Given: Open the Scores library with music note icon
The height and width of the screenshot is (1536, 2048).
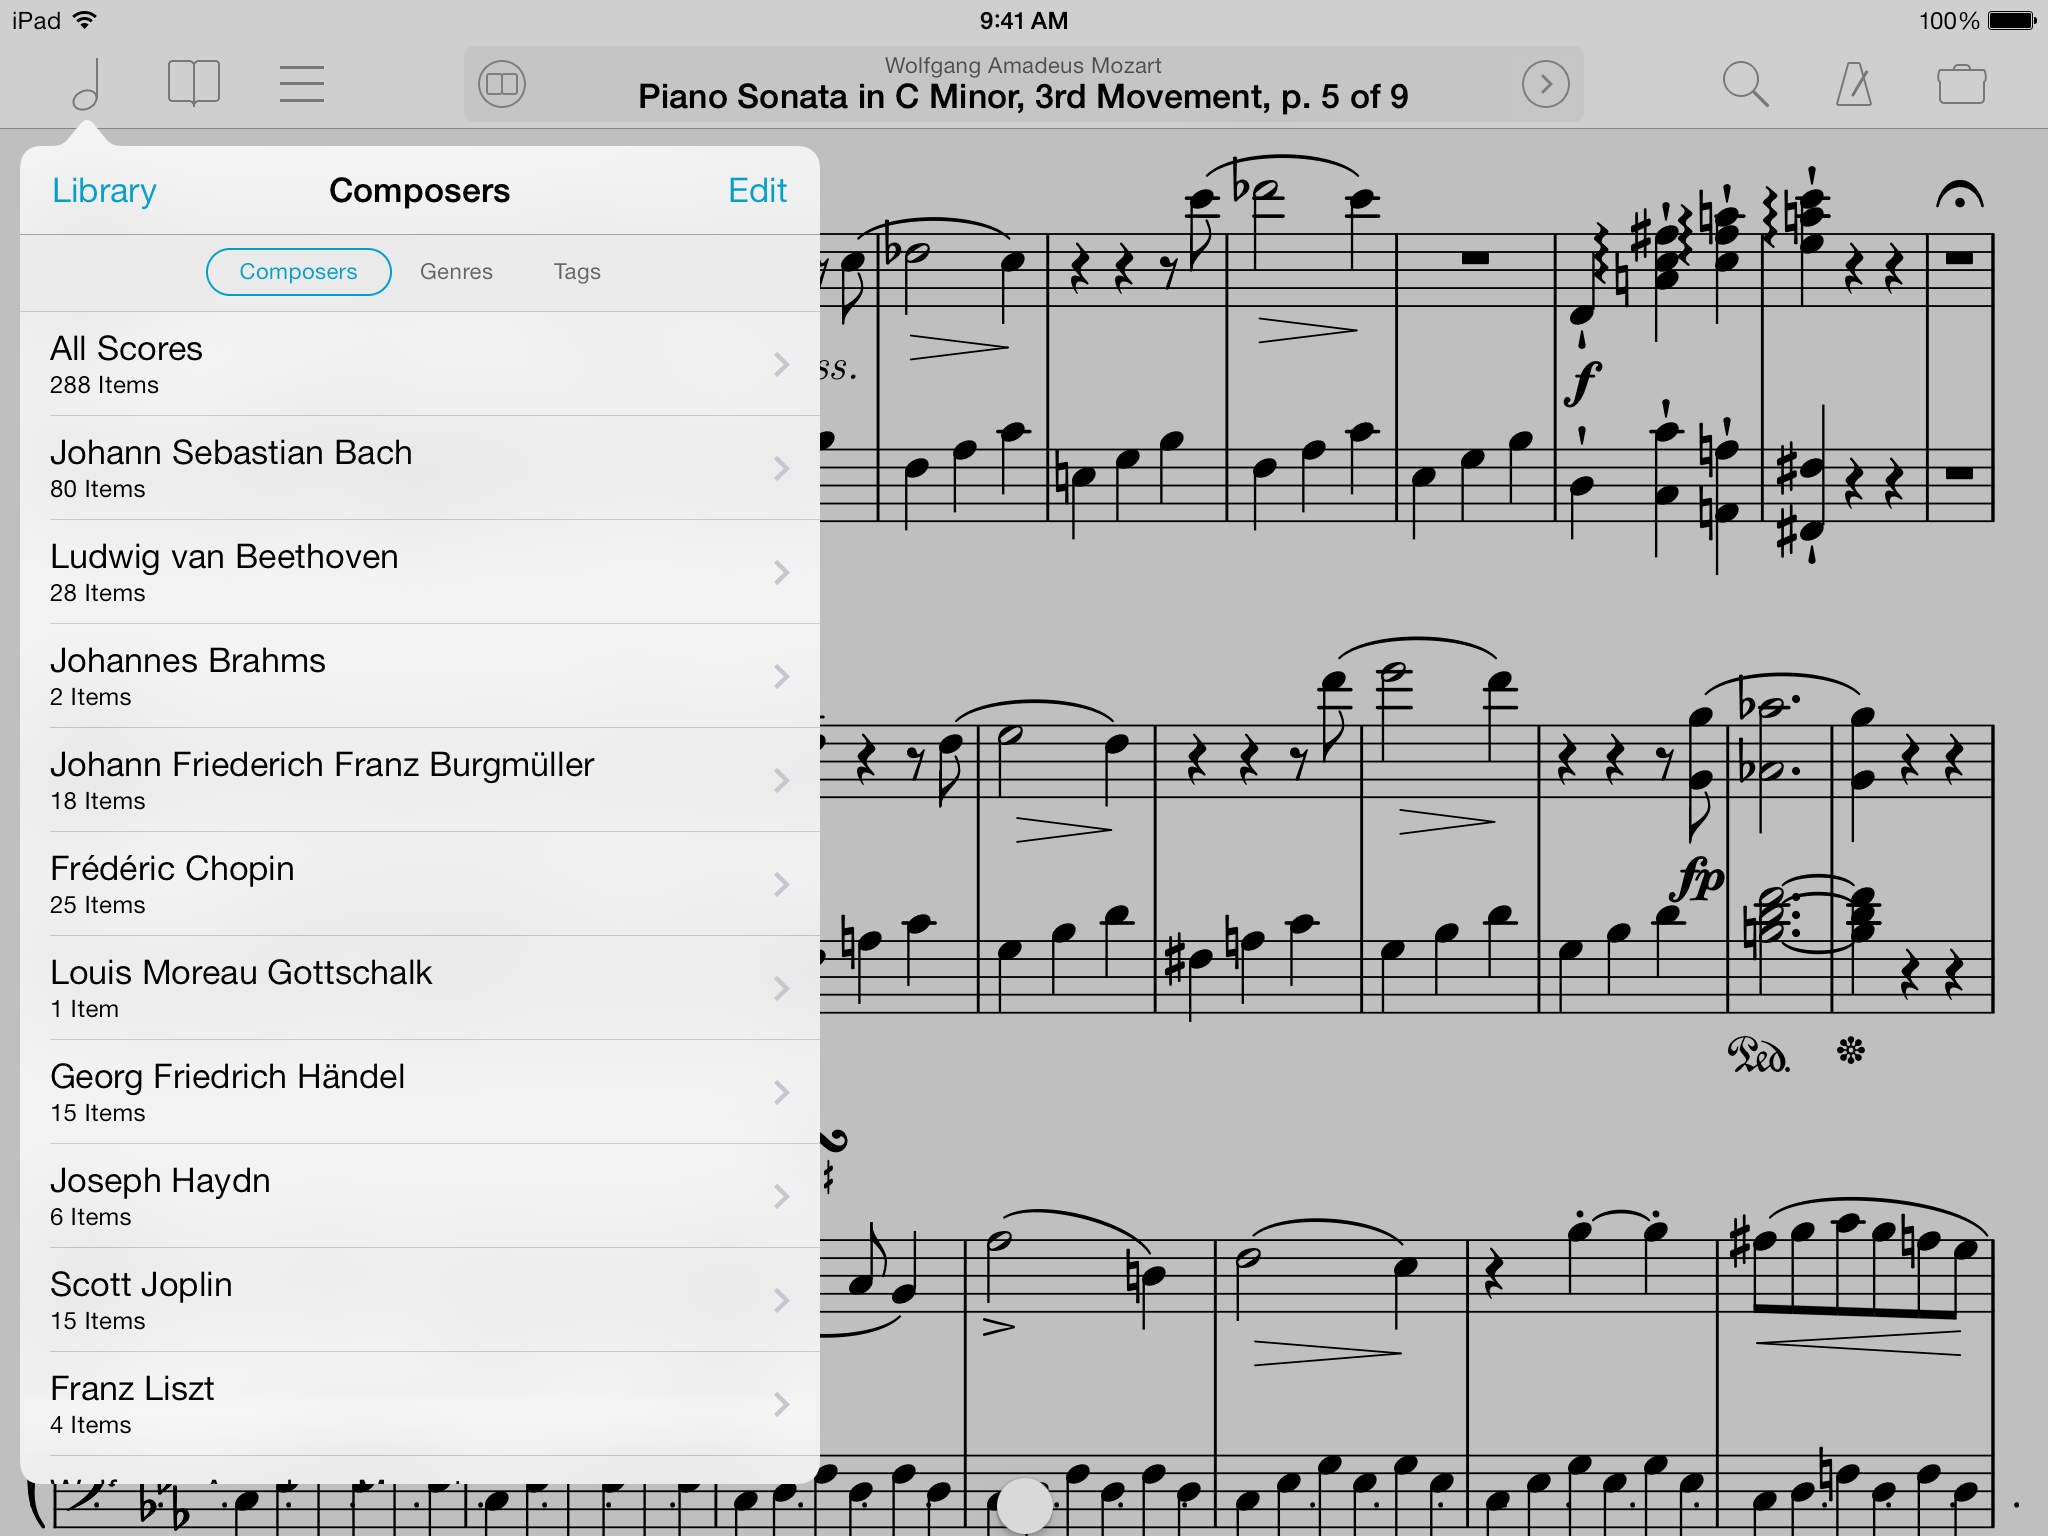Looking at the screenshot, I should tap(87, 83).
